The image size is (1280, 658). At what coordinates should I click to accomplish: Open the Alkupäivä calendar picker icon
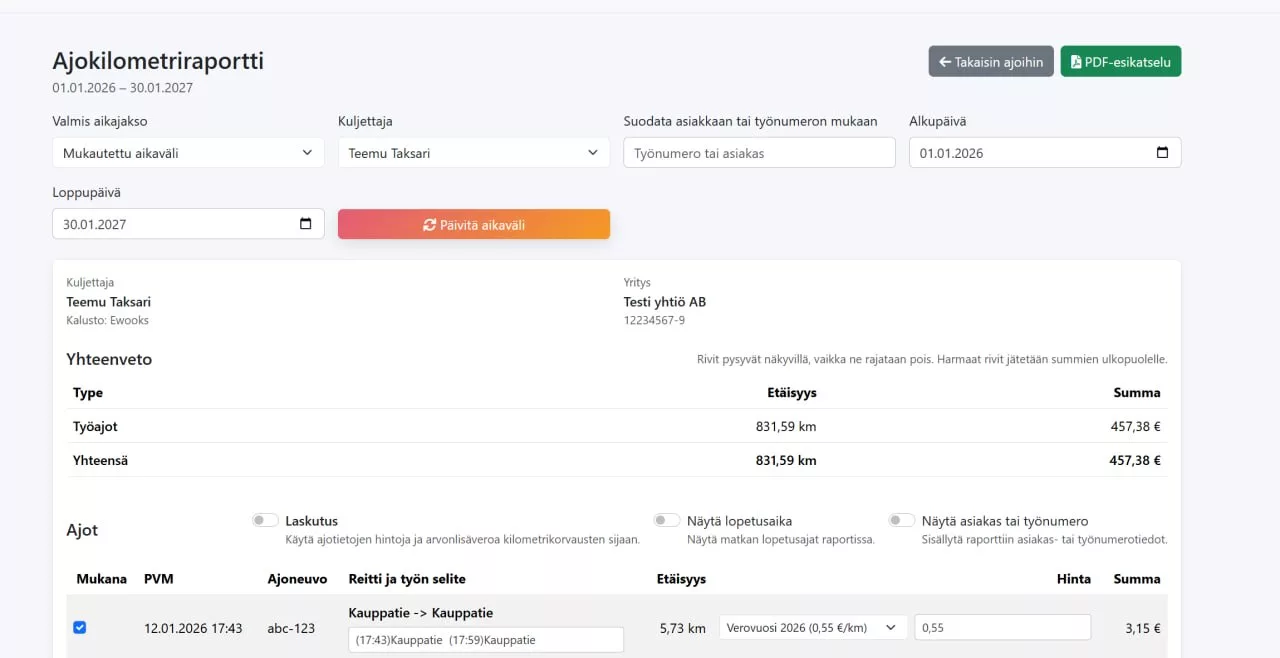point(1162,153)
